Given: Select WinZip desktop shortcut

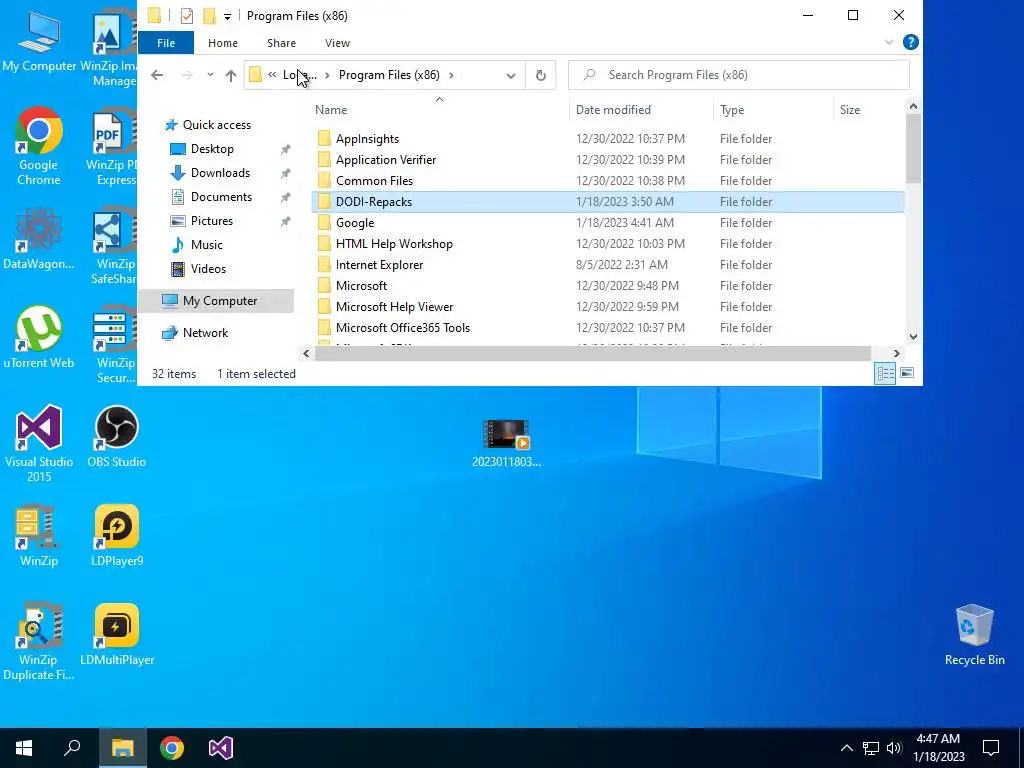Looking at the screenshot, I should pos(39,536).
